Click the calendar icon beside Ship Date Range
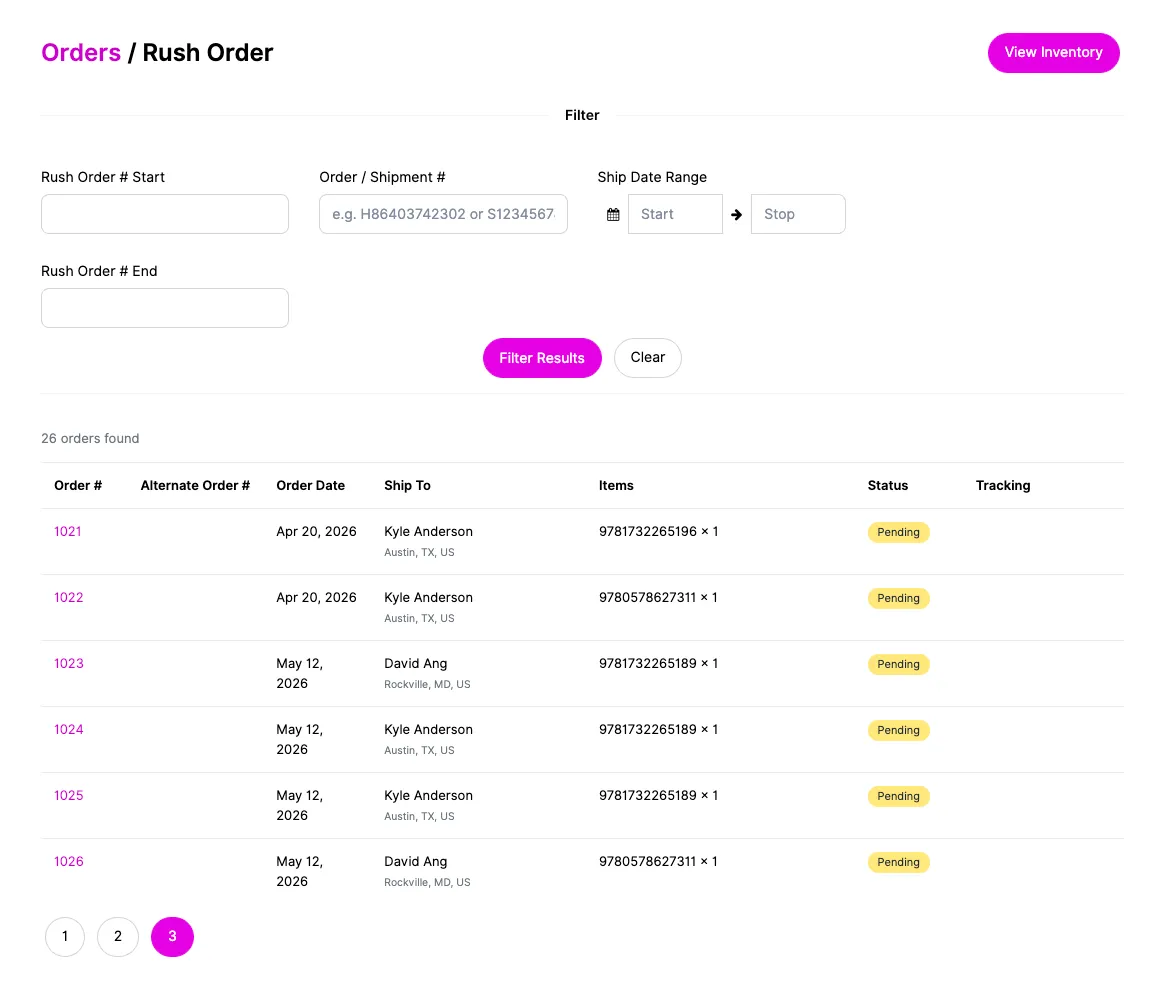 (613, 215)
